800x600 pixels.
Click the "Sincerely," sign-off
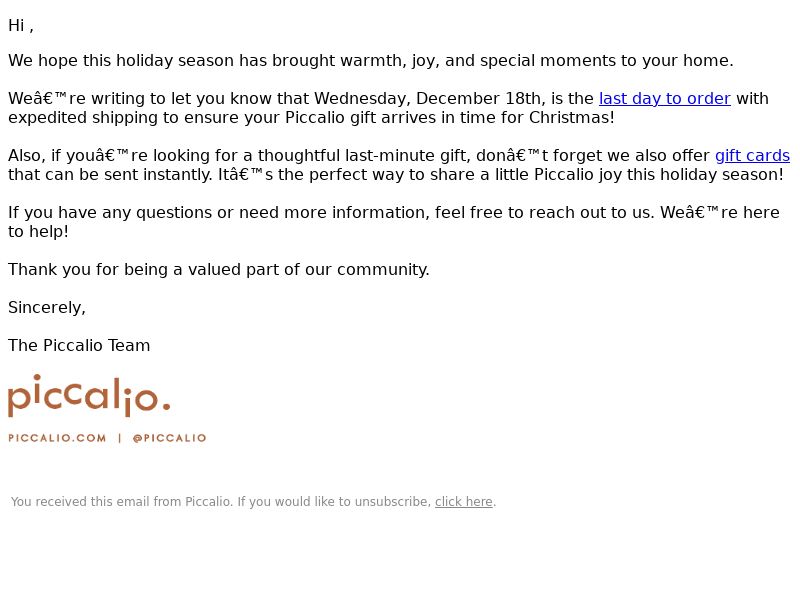(x=47, y=308)
